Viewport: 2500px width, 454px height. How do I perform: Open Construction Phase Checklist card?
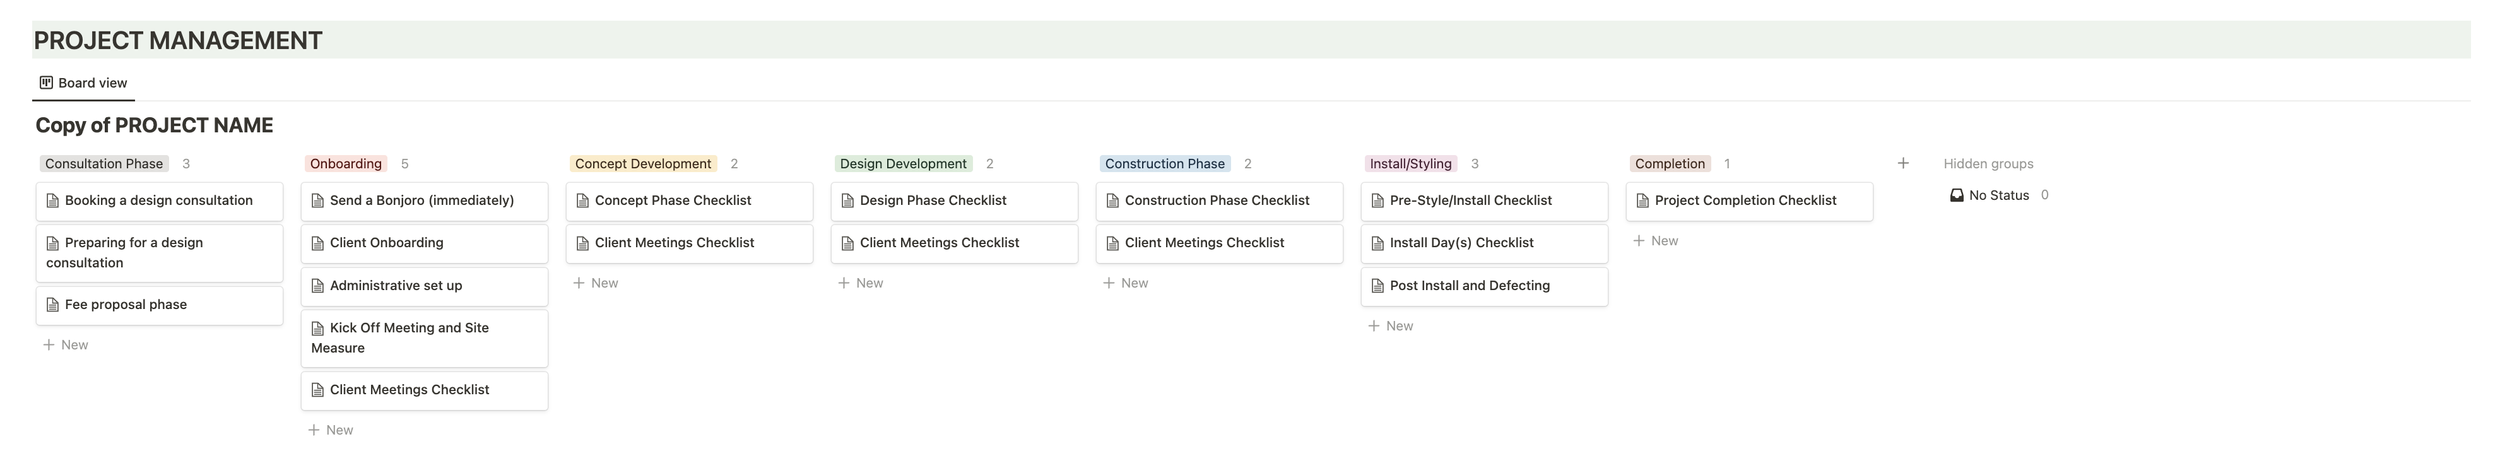point(1218,201)
